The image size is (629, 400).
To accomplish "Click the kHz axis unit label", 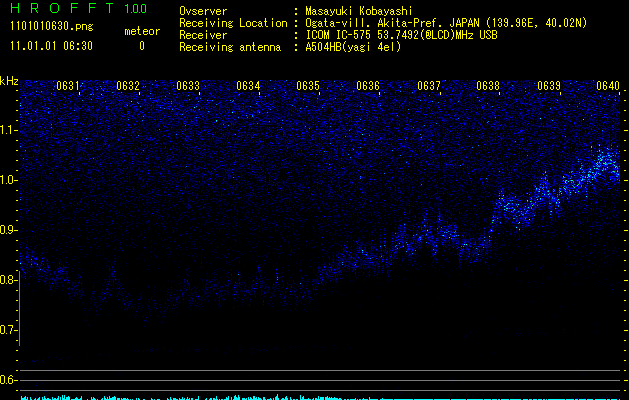I will point(9,81).
